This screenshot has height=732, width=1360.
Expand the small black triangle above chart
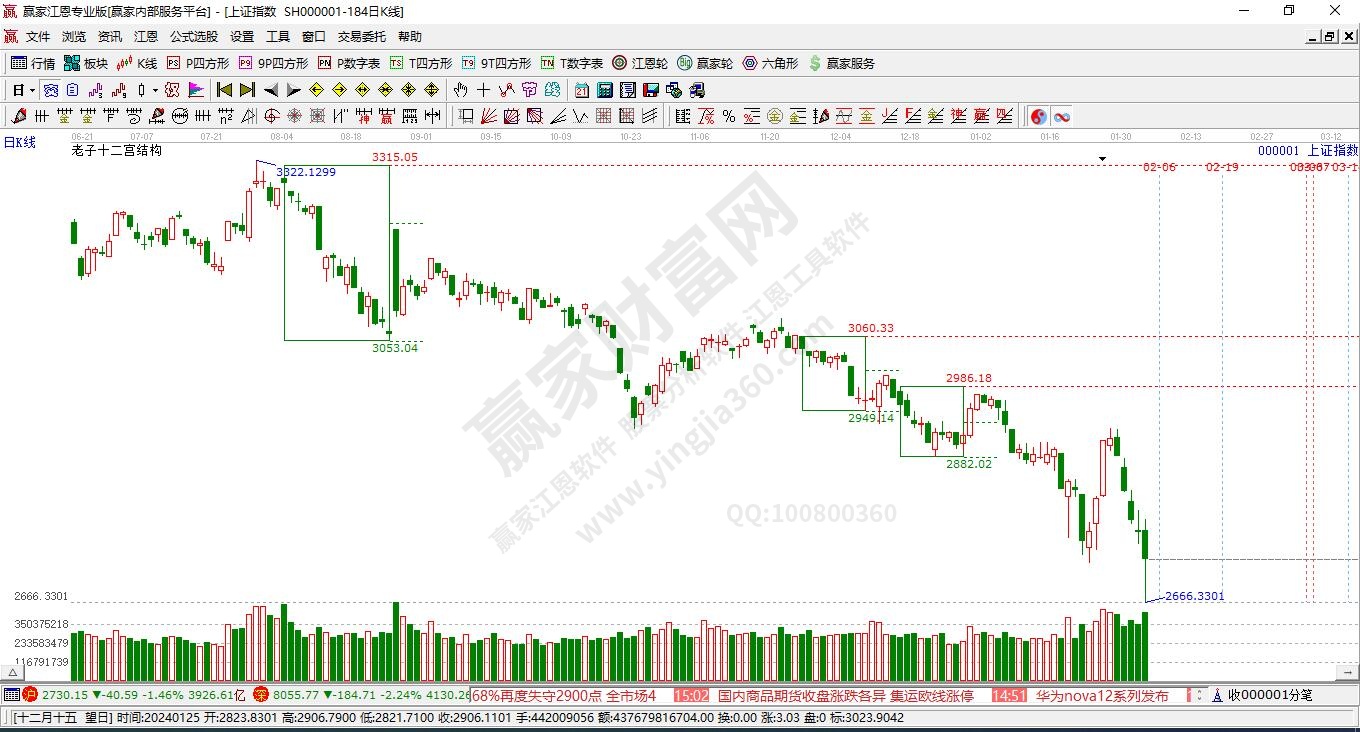pos(1102,159)
